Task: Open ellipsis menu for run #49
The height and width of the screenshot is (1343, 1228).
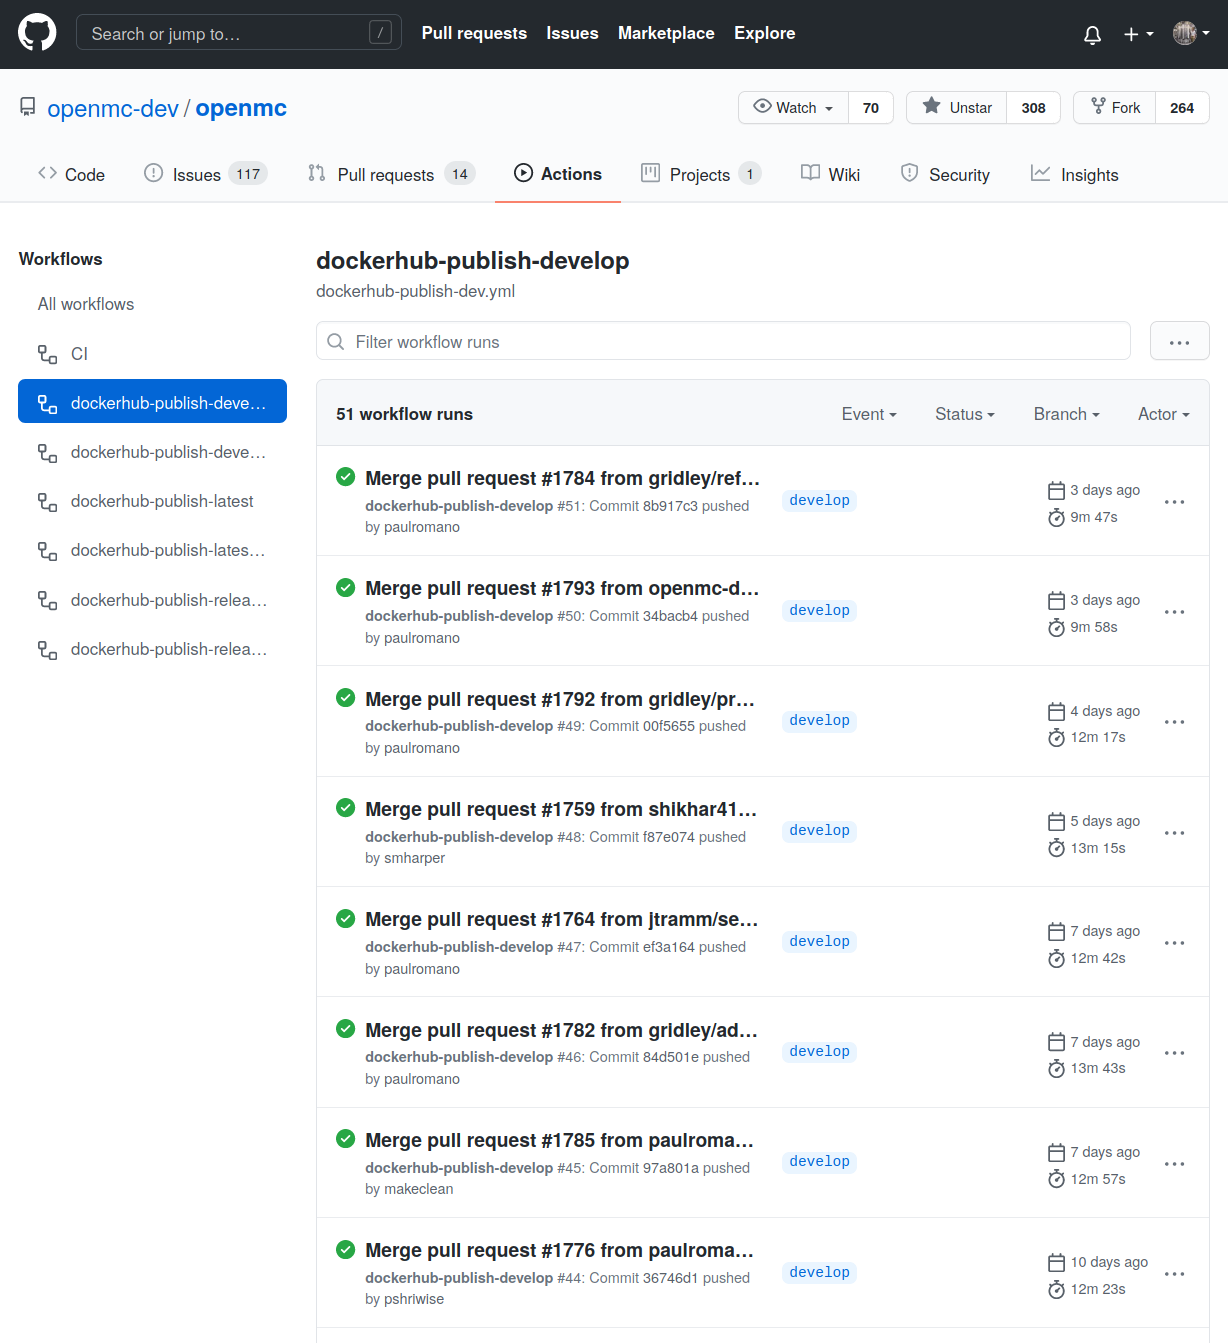Action: coord(1175,721)
